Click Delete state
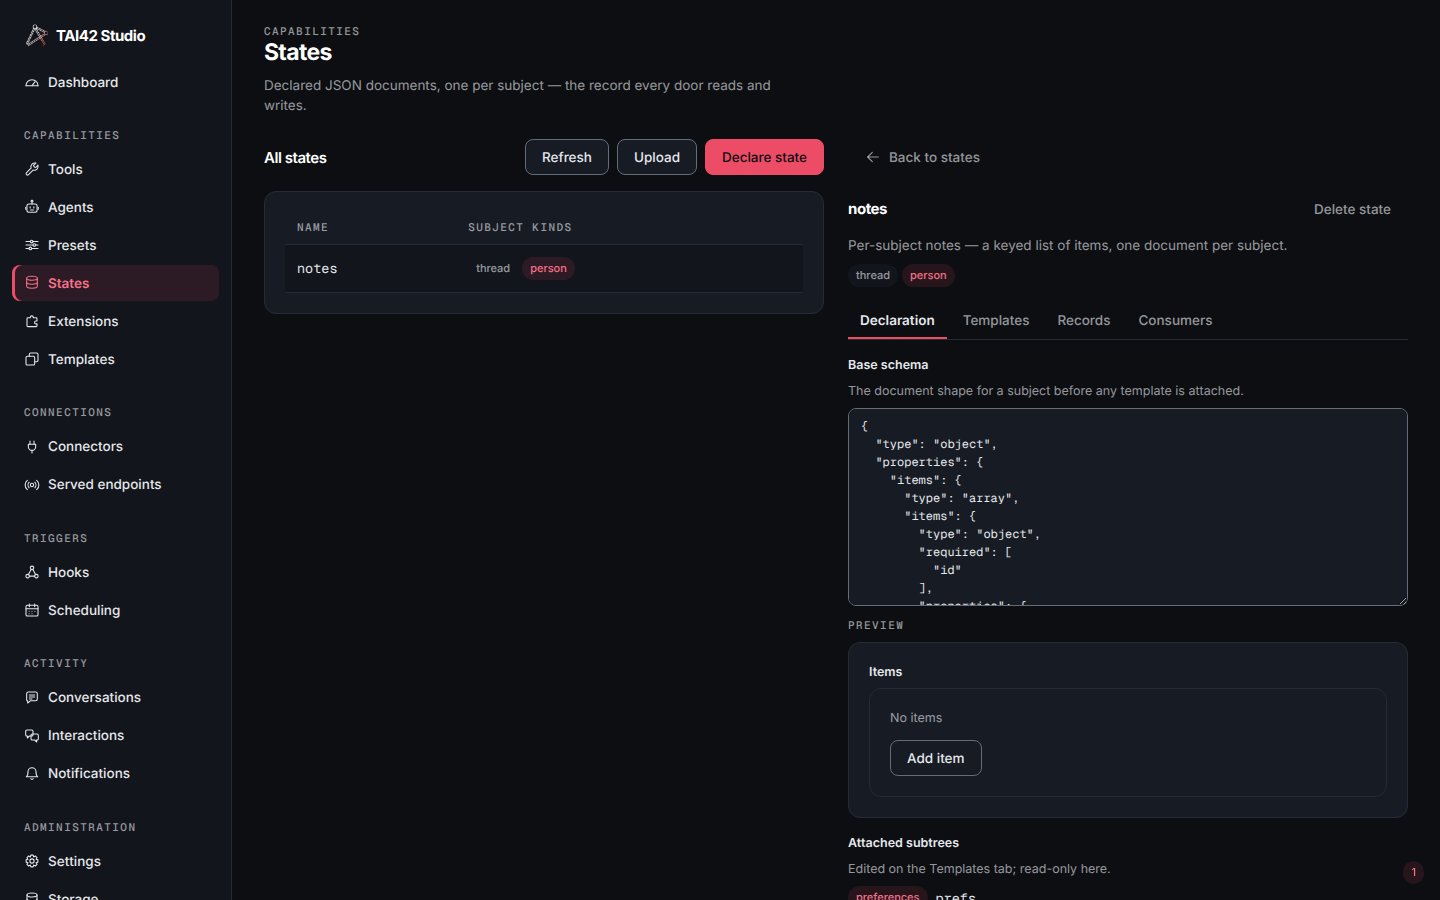This screenshot has width=1440, height=900. pos(1352,210)
